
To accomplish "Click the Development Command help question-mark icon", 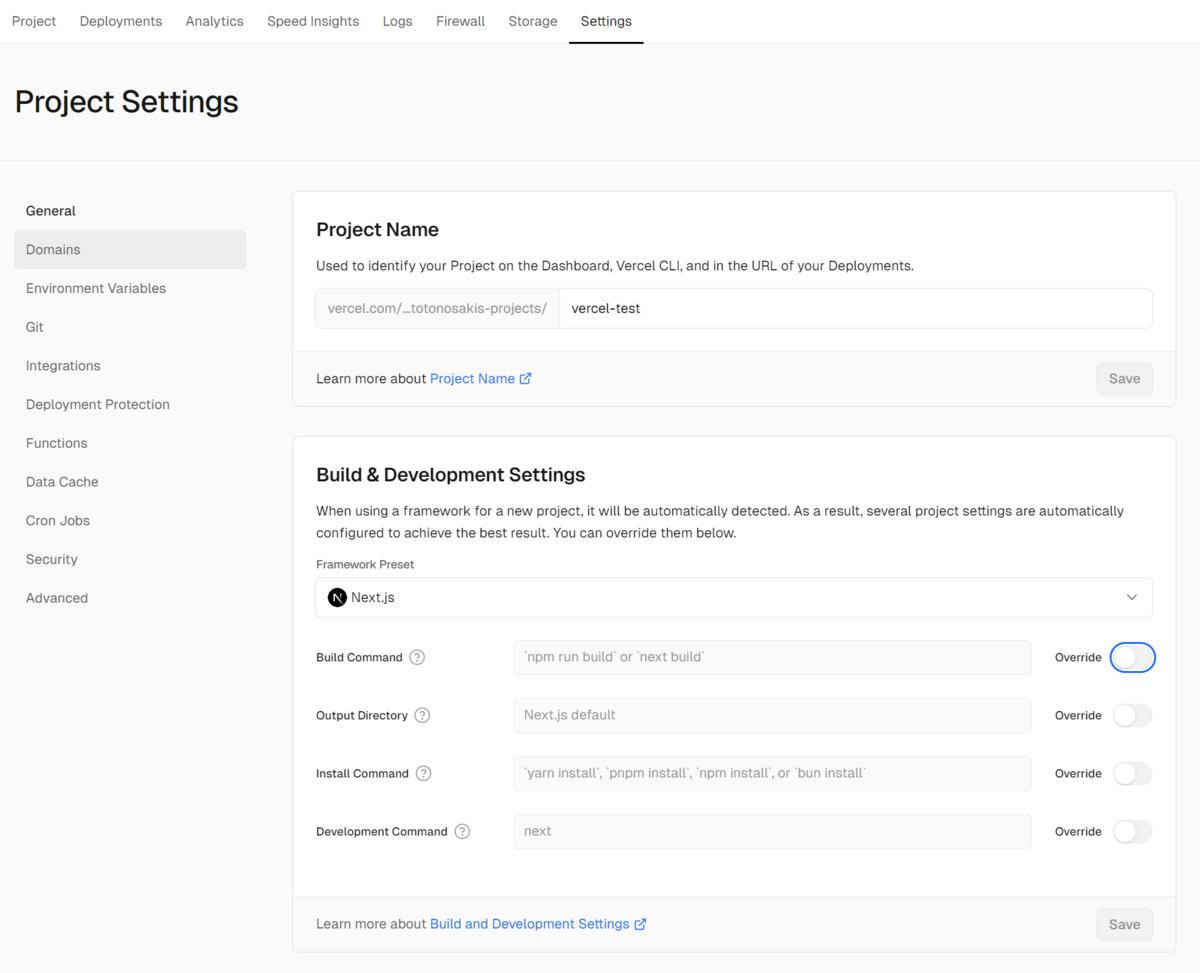I will pyautogui.click(x=462, y=831).
